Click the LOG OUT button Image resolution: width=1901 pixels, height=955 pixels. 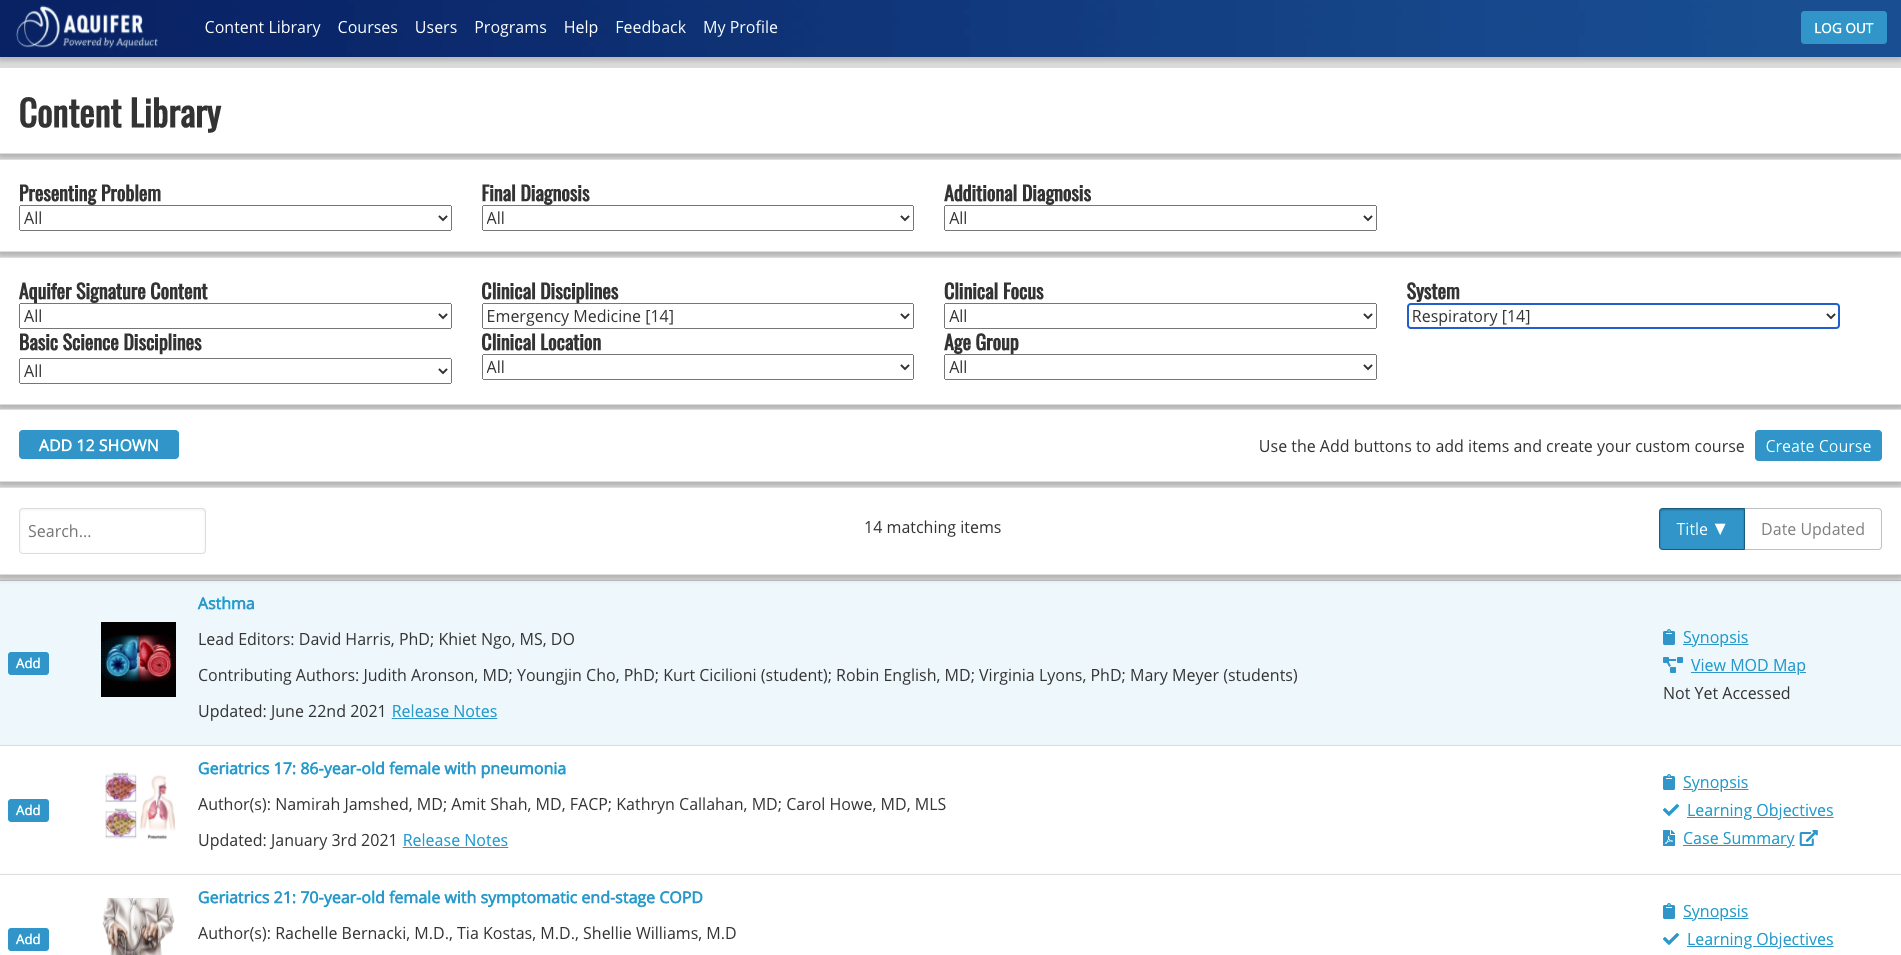(1843, 28)
